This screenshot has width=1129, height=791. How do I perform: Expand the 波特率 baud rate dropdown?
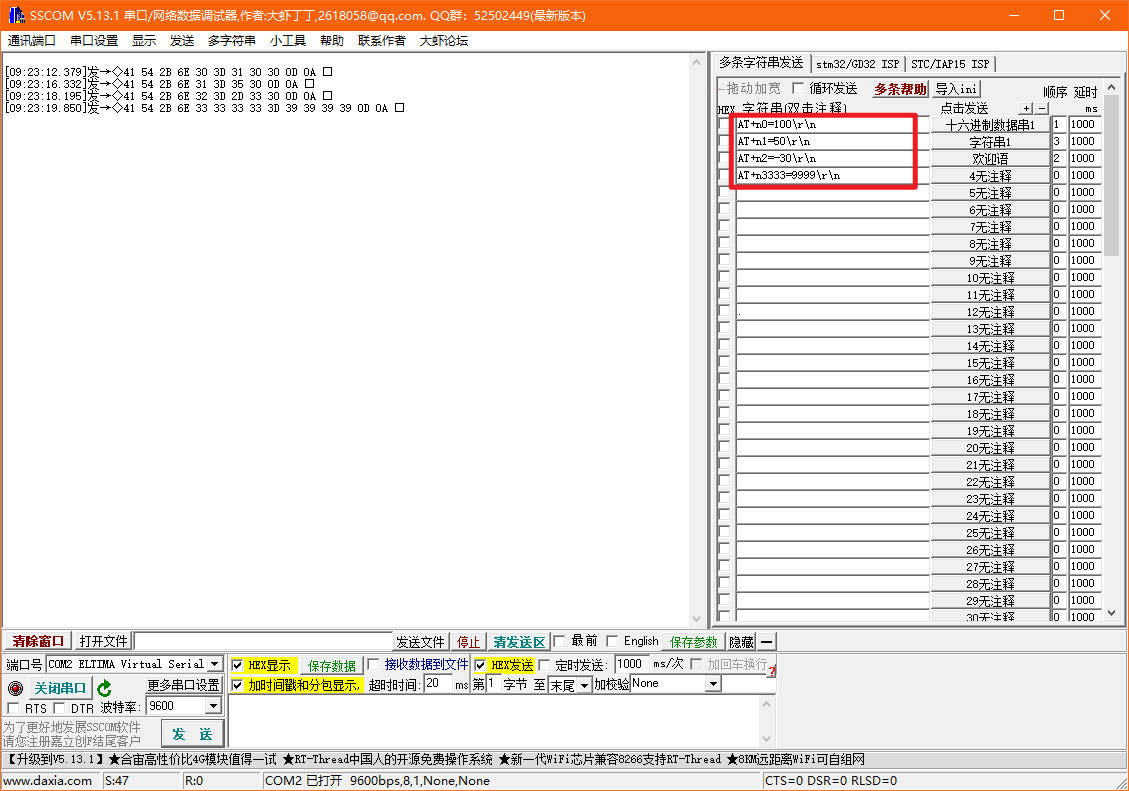(212, 706)
